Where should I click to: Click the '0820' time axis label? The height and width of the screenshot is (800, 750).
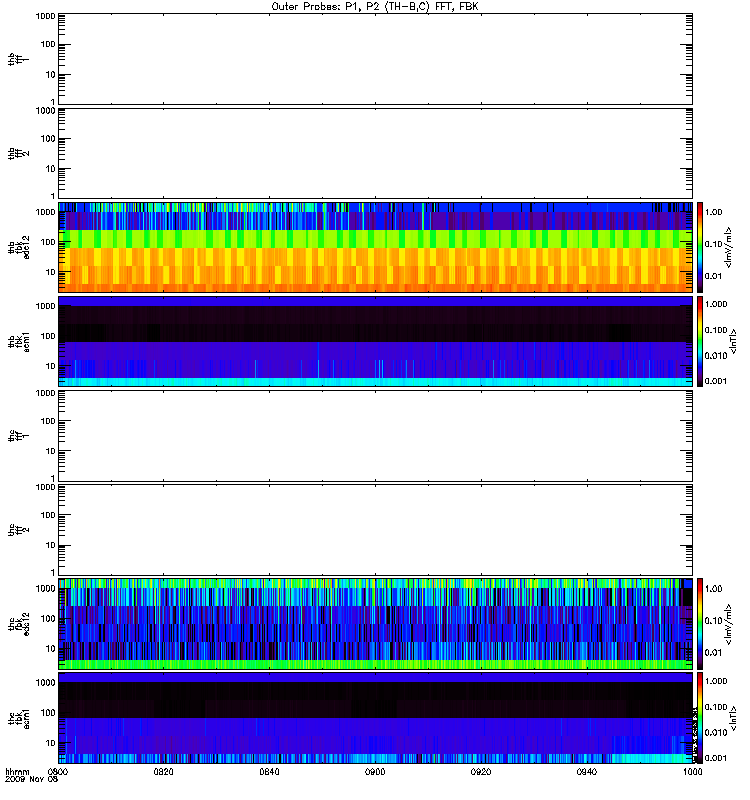pos(163,772)
